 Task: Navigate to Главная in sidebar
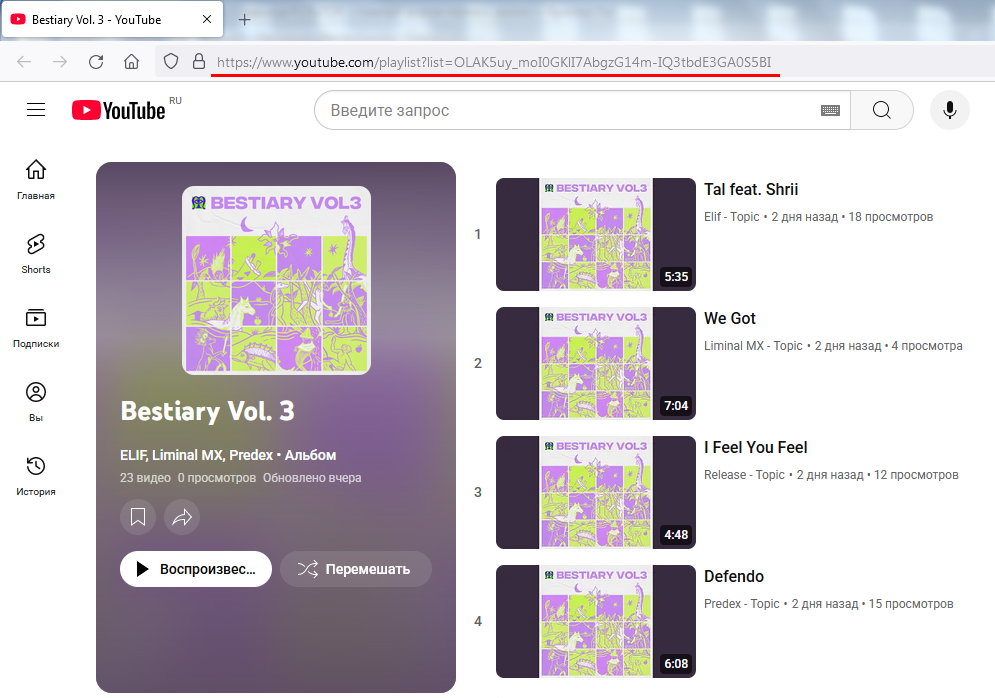(x=36, y=179)
